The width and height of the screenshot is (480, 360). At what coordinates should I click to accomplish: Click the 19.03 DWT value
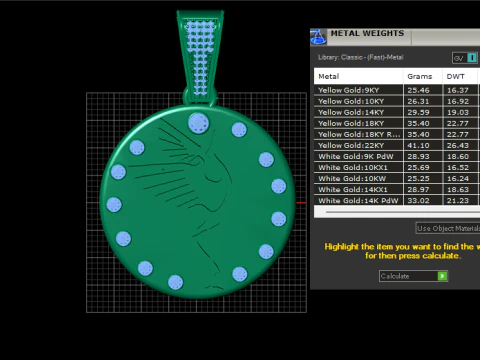pos(458,112)
